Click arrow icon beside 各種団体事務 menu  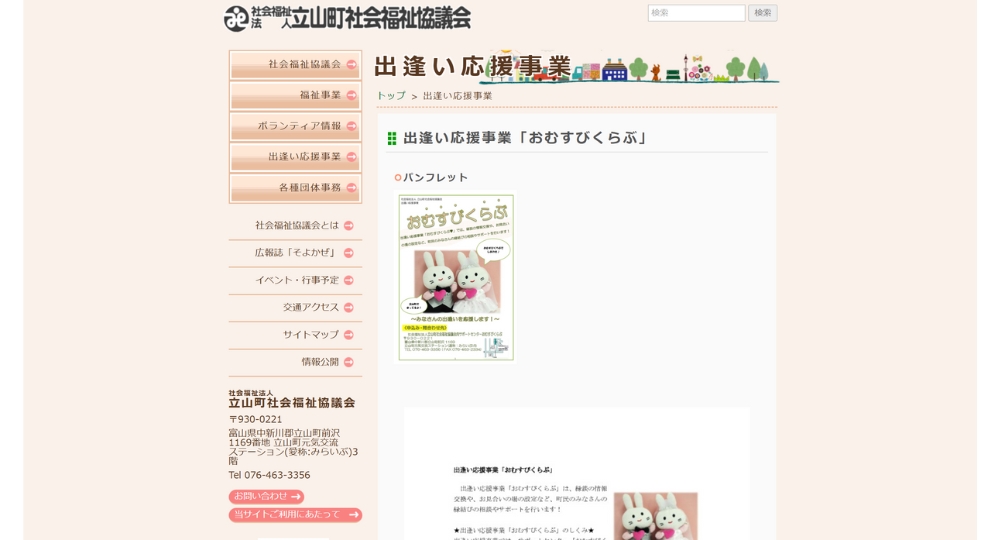pos(351,188)
